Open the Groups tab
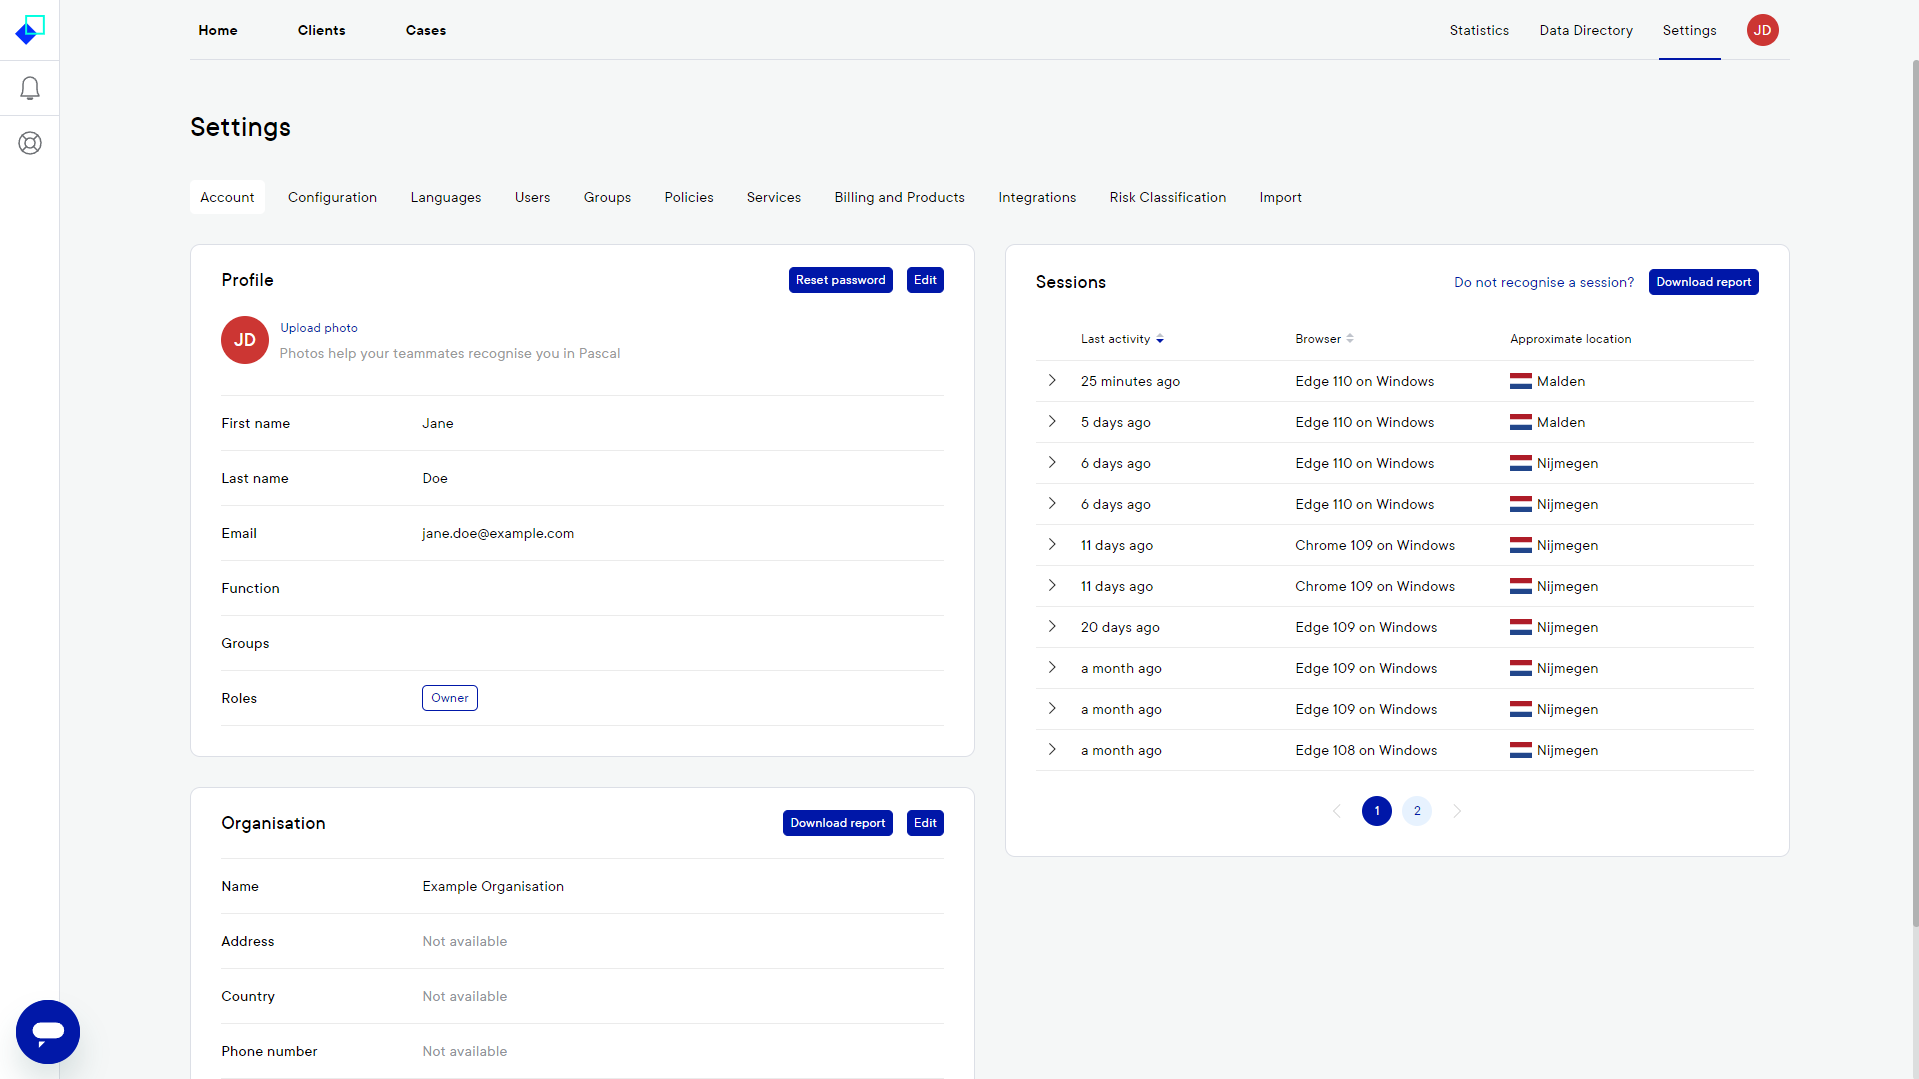The width and height of the screenshot is (1919, 1079). coord(607,197)
